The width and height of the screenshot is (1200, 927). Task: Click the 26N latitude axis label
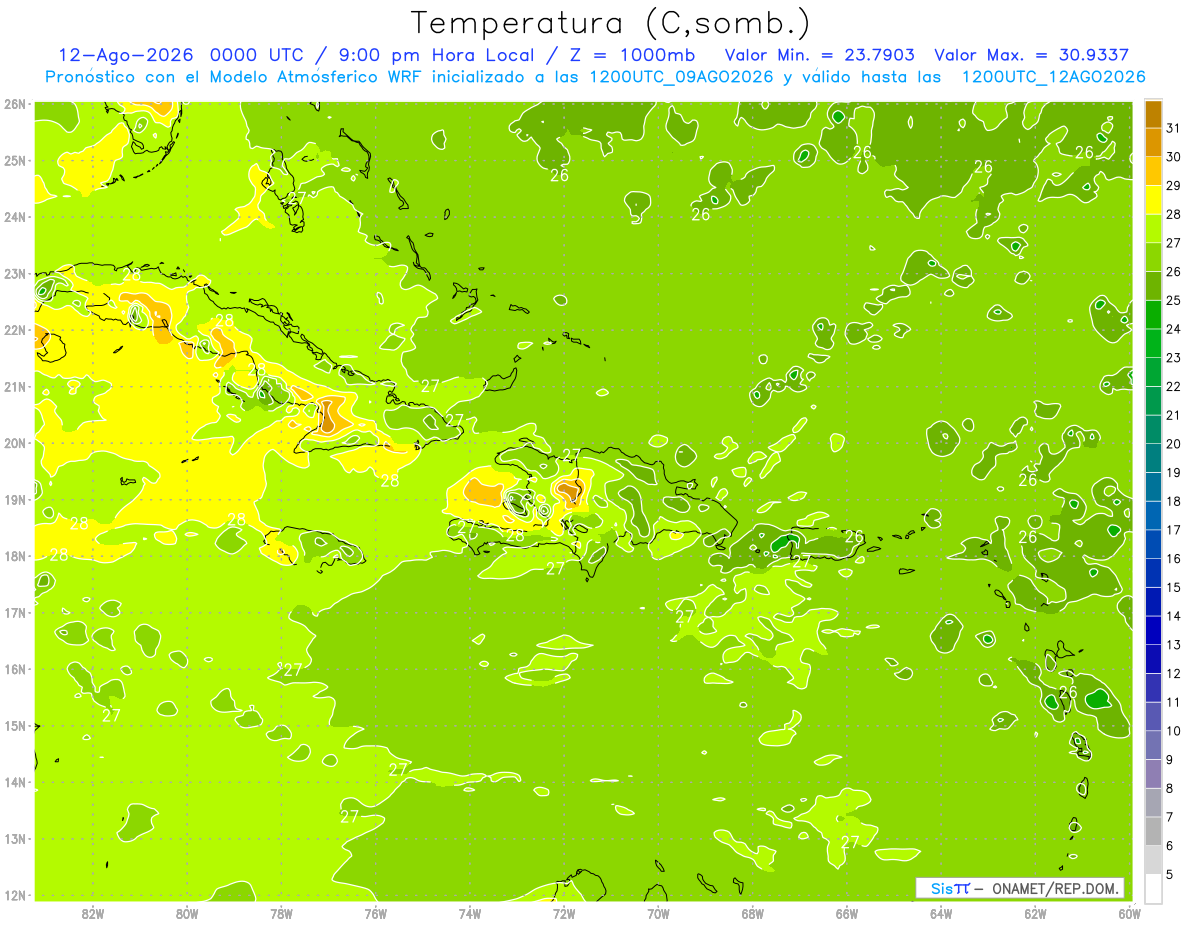15,104
